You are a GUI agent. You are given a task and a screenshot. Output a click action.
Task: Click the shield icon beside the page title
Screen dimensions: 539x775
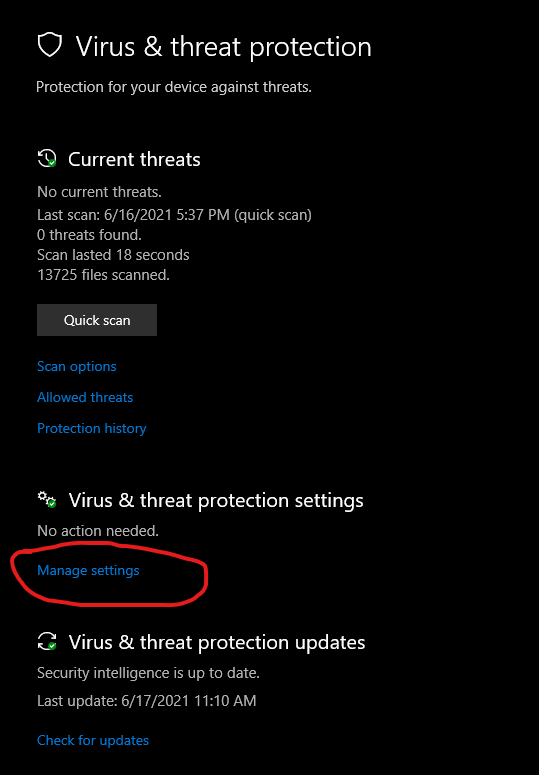pos(50,45)
